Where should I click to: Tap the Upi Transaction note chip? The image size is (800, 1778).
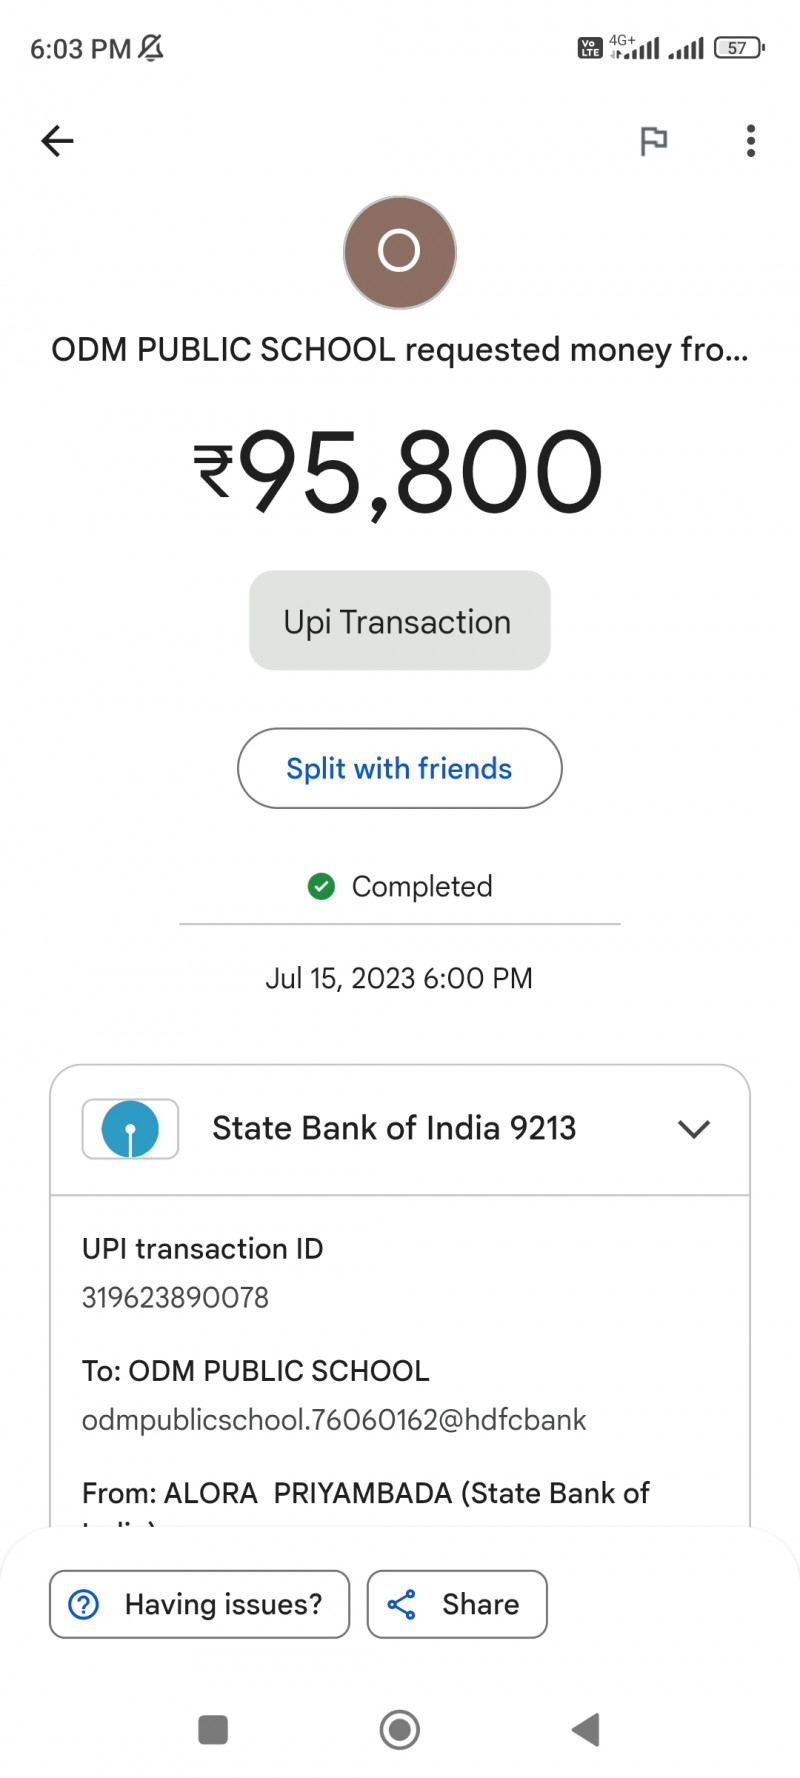399,621
